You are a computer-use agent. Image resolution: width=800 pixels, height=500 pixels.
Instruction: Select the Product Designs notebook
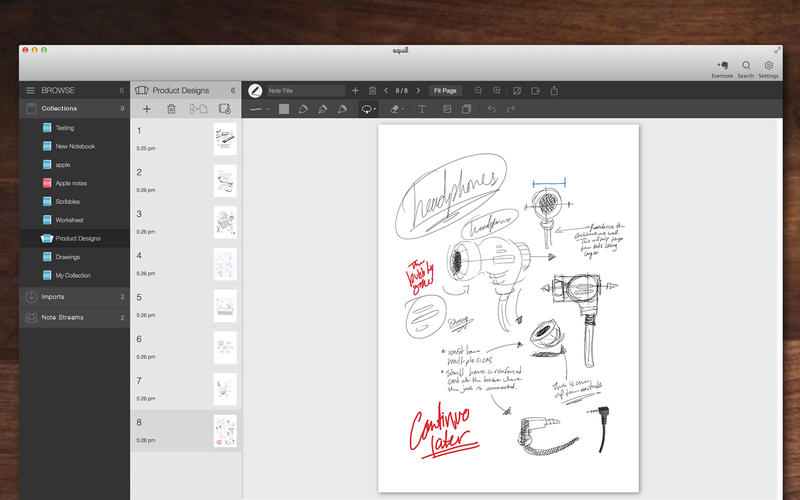(74, 238)
